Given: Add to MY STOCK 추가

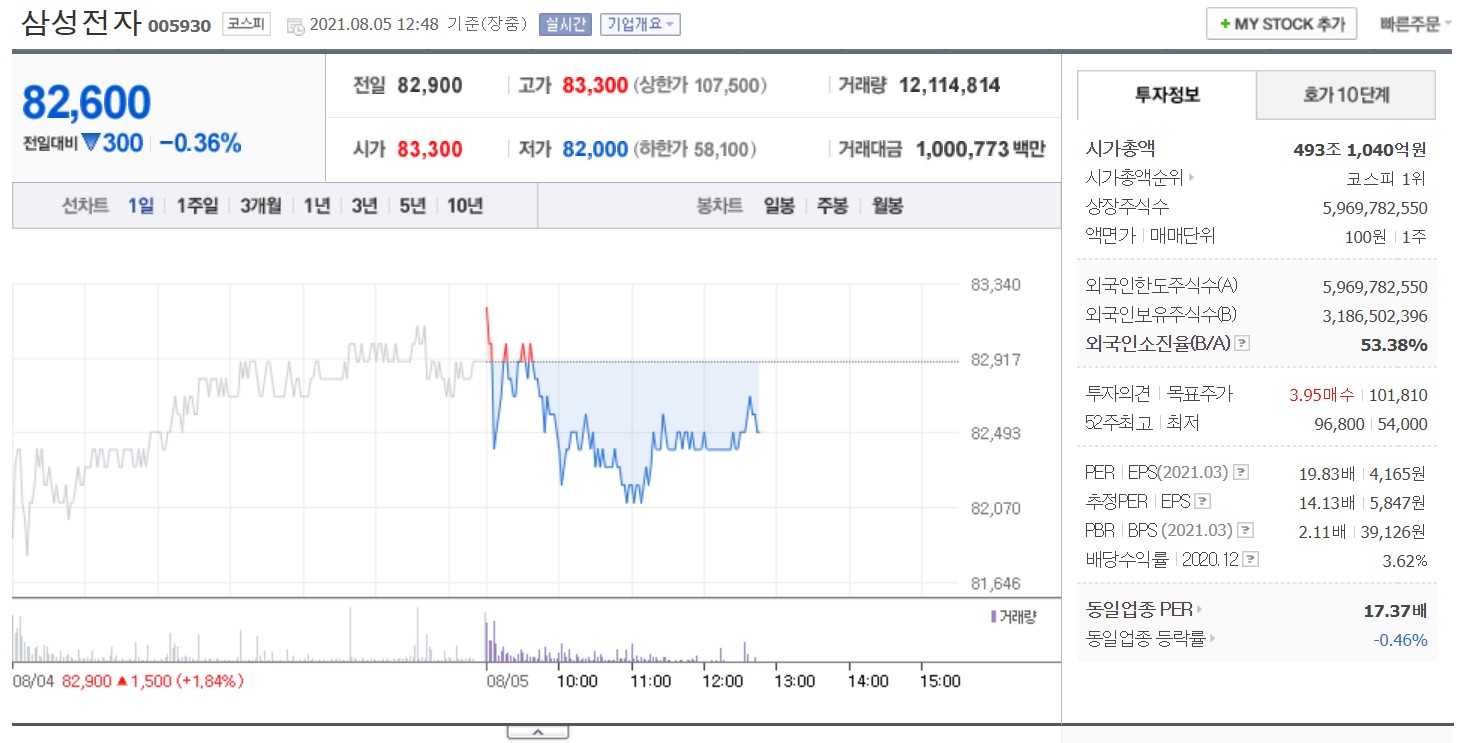Looking at the screenshot, I should (1281, 24).
